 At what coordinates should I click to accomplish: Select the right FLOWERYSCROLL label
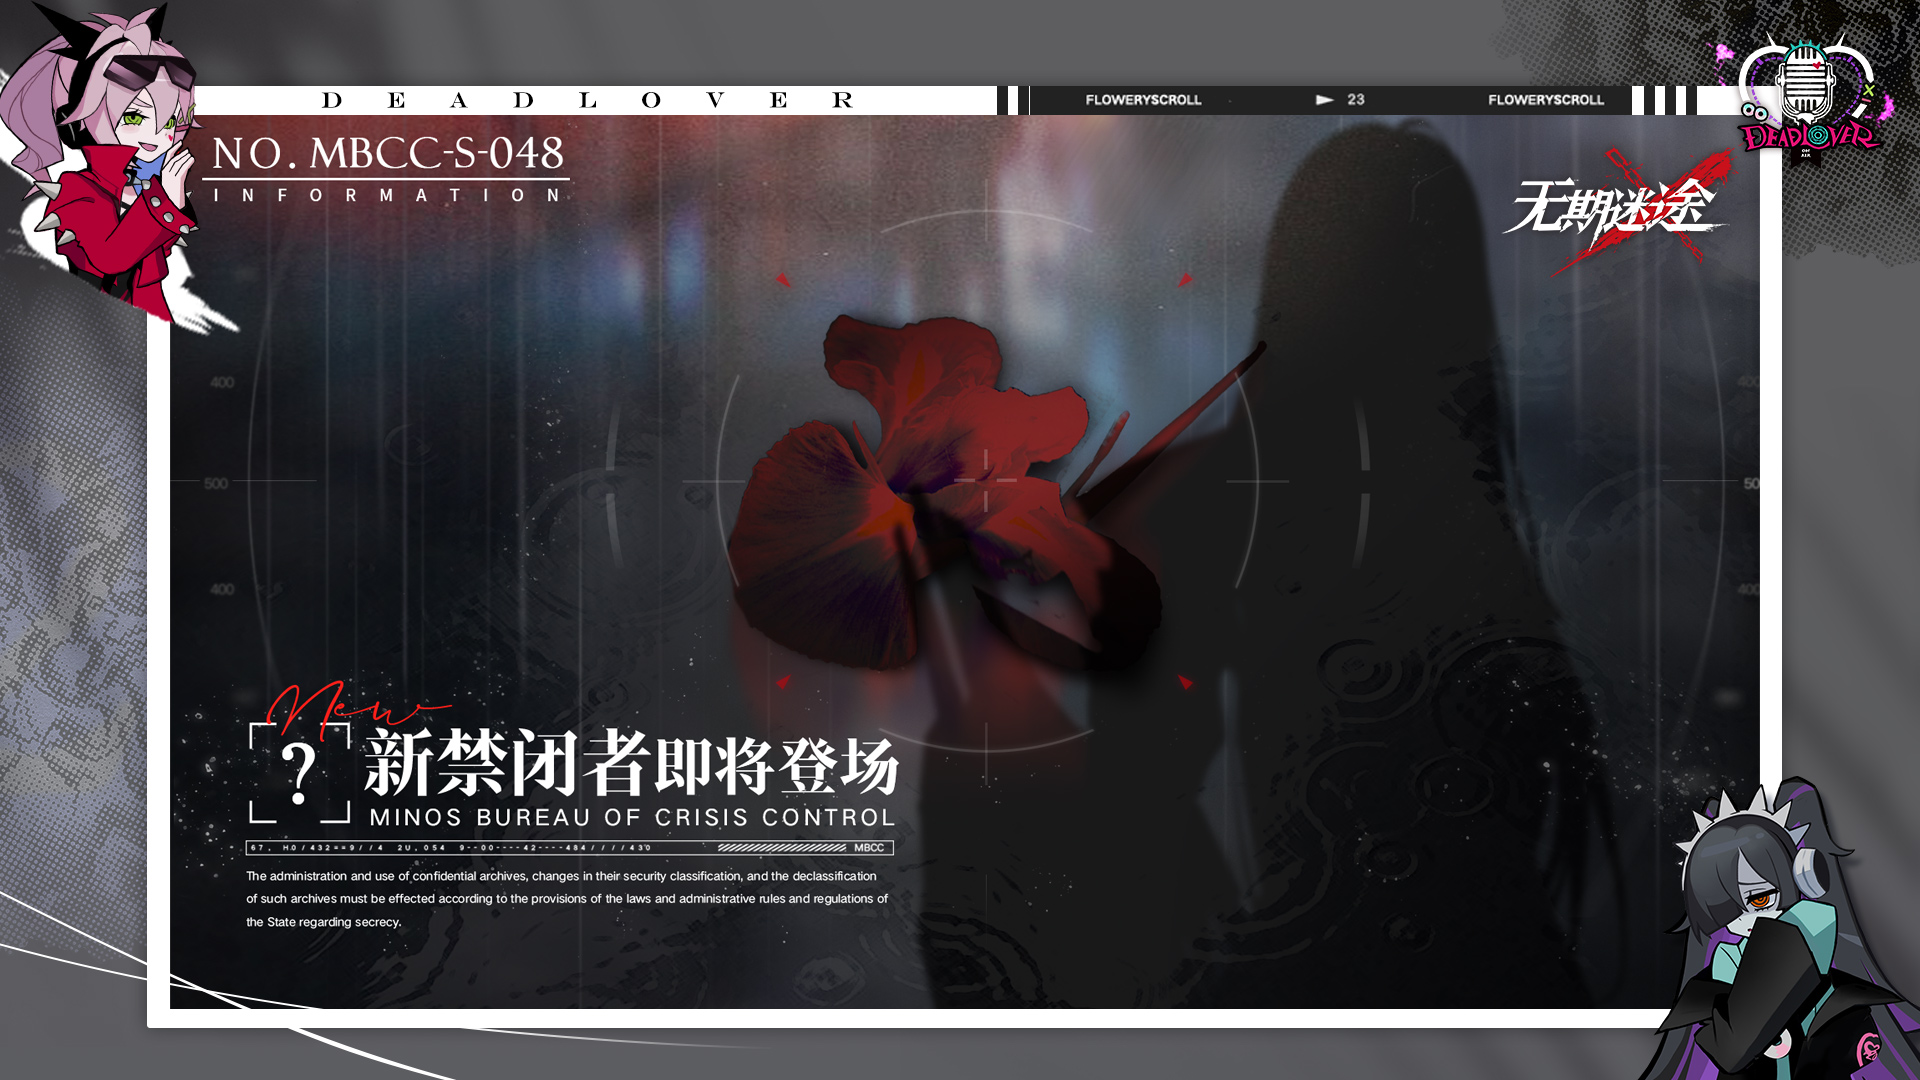click(1546, 100)
